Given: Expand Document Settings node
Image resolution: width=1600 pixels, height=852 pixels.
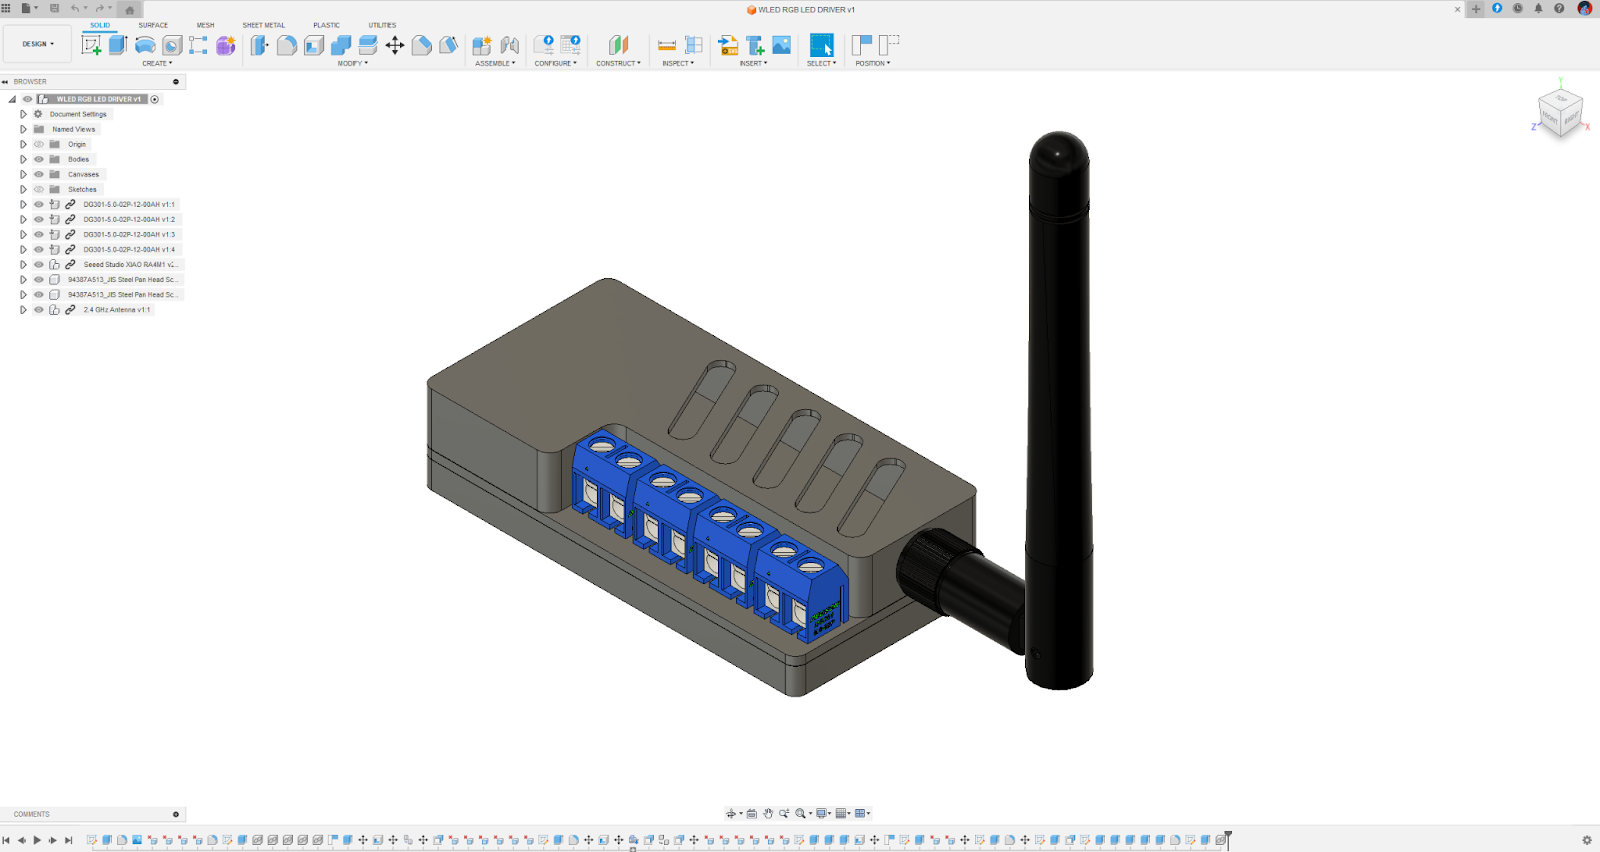Looking at the screenshot, I should pos(23,114).
